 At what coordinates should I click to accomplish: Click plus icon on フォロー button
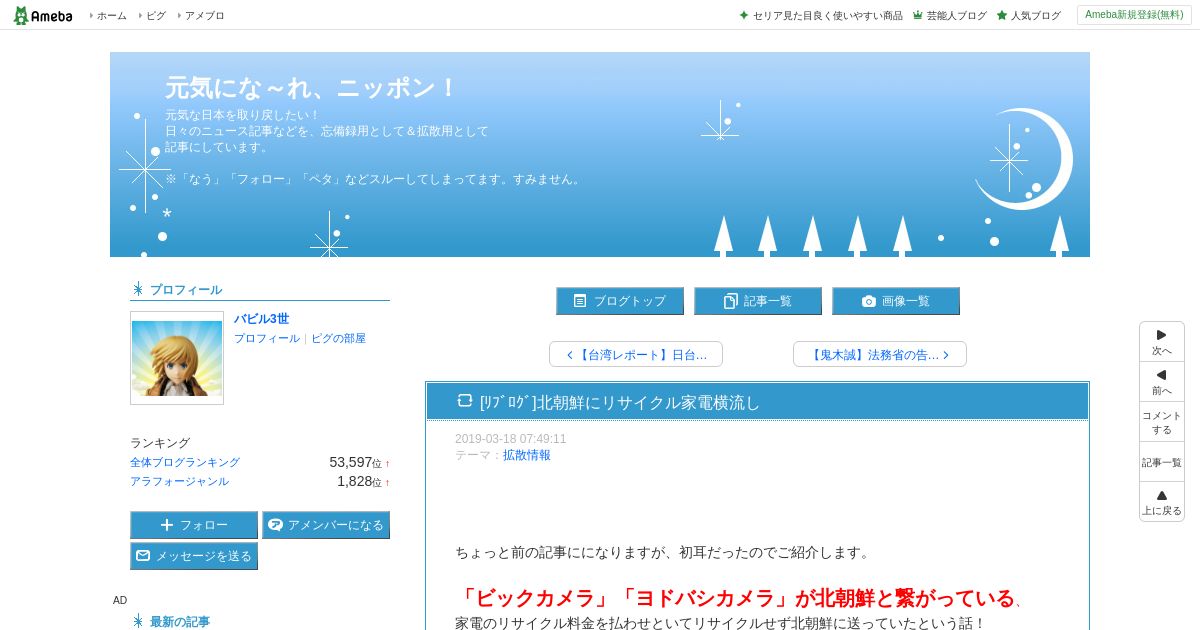point(167,525)
